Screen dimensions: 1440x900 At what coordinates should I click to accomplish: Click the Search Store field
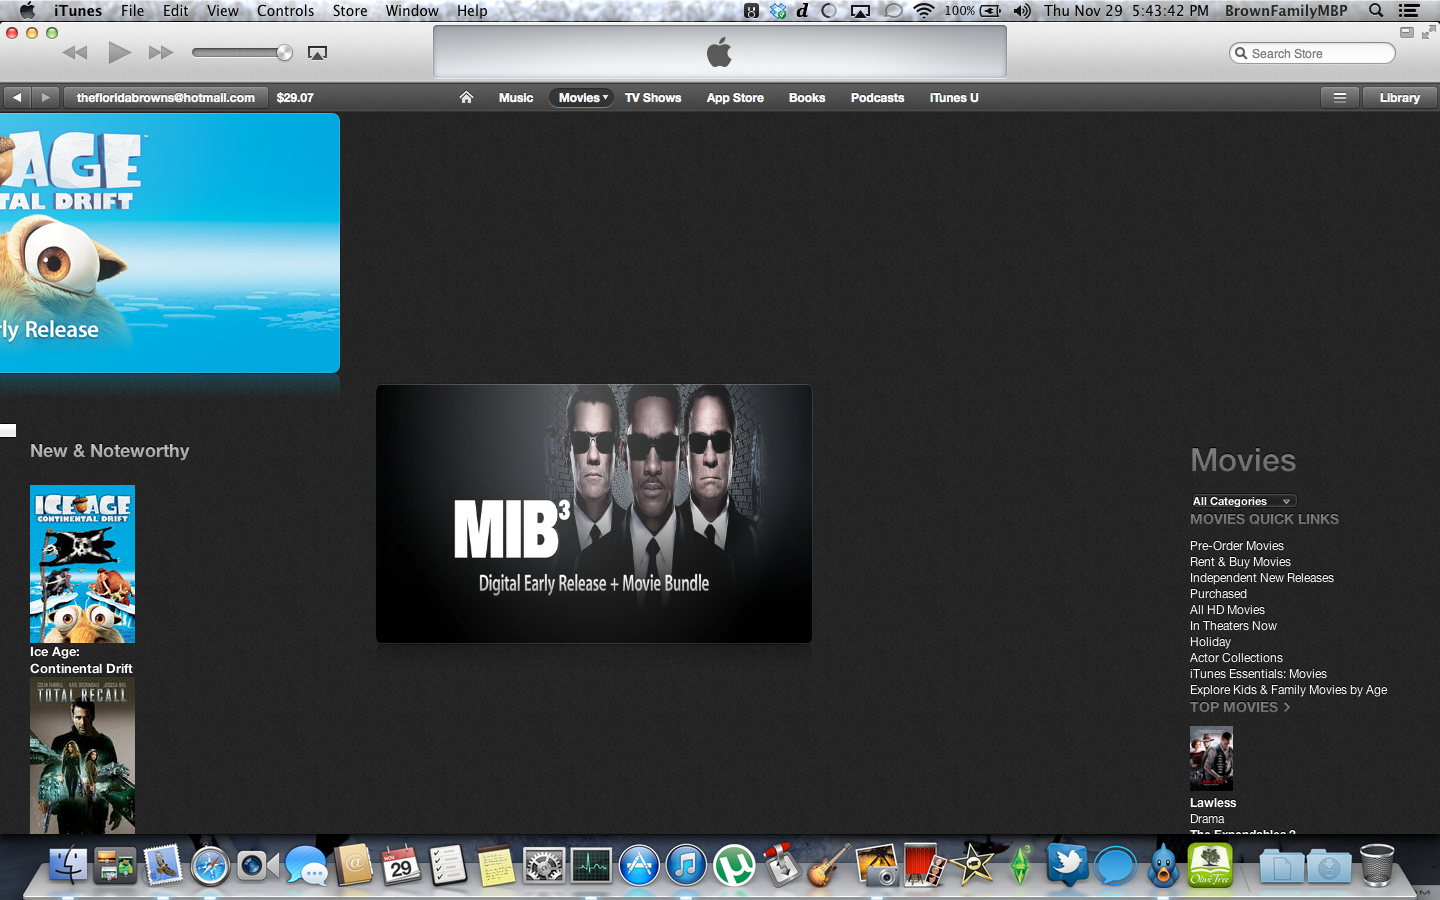coord(1312,53)
